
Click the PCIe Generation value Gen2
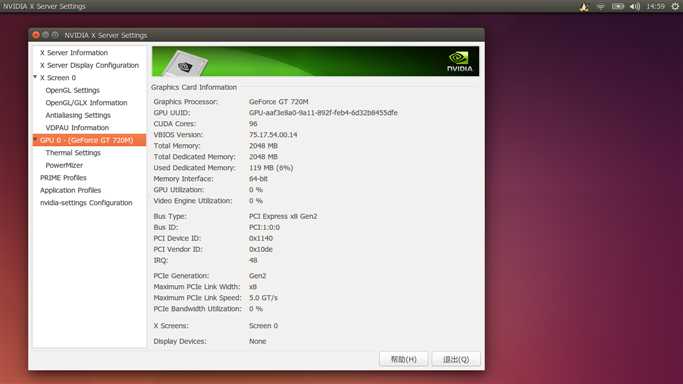[x=257, y=276]
